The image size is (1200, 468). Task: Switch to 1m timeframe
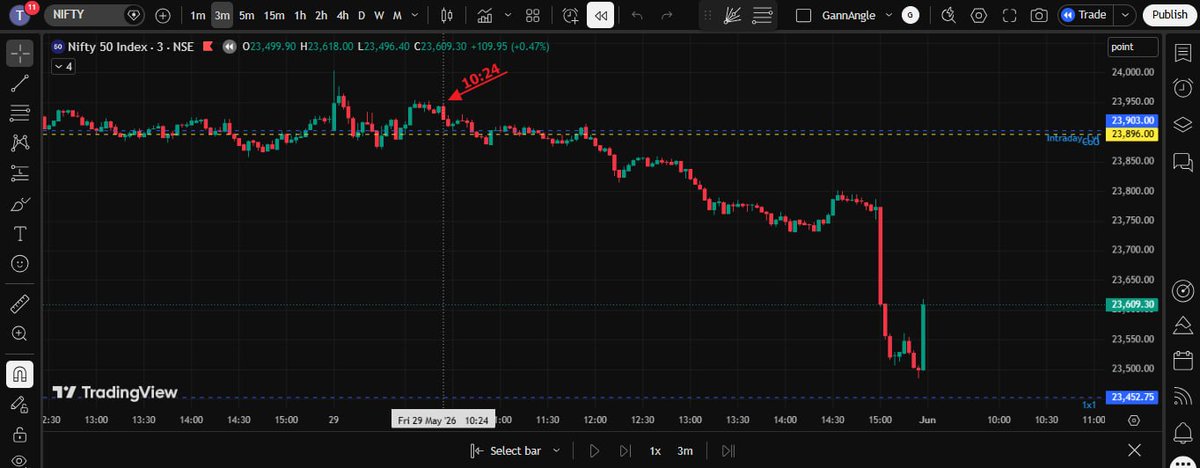pos(198,15)
